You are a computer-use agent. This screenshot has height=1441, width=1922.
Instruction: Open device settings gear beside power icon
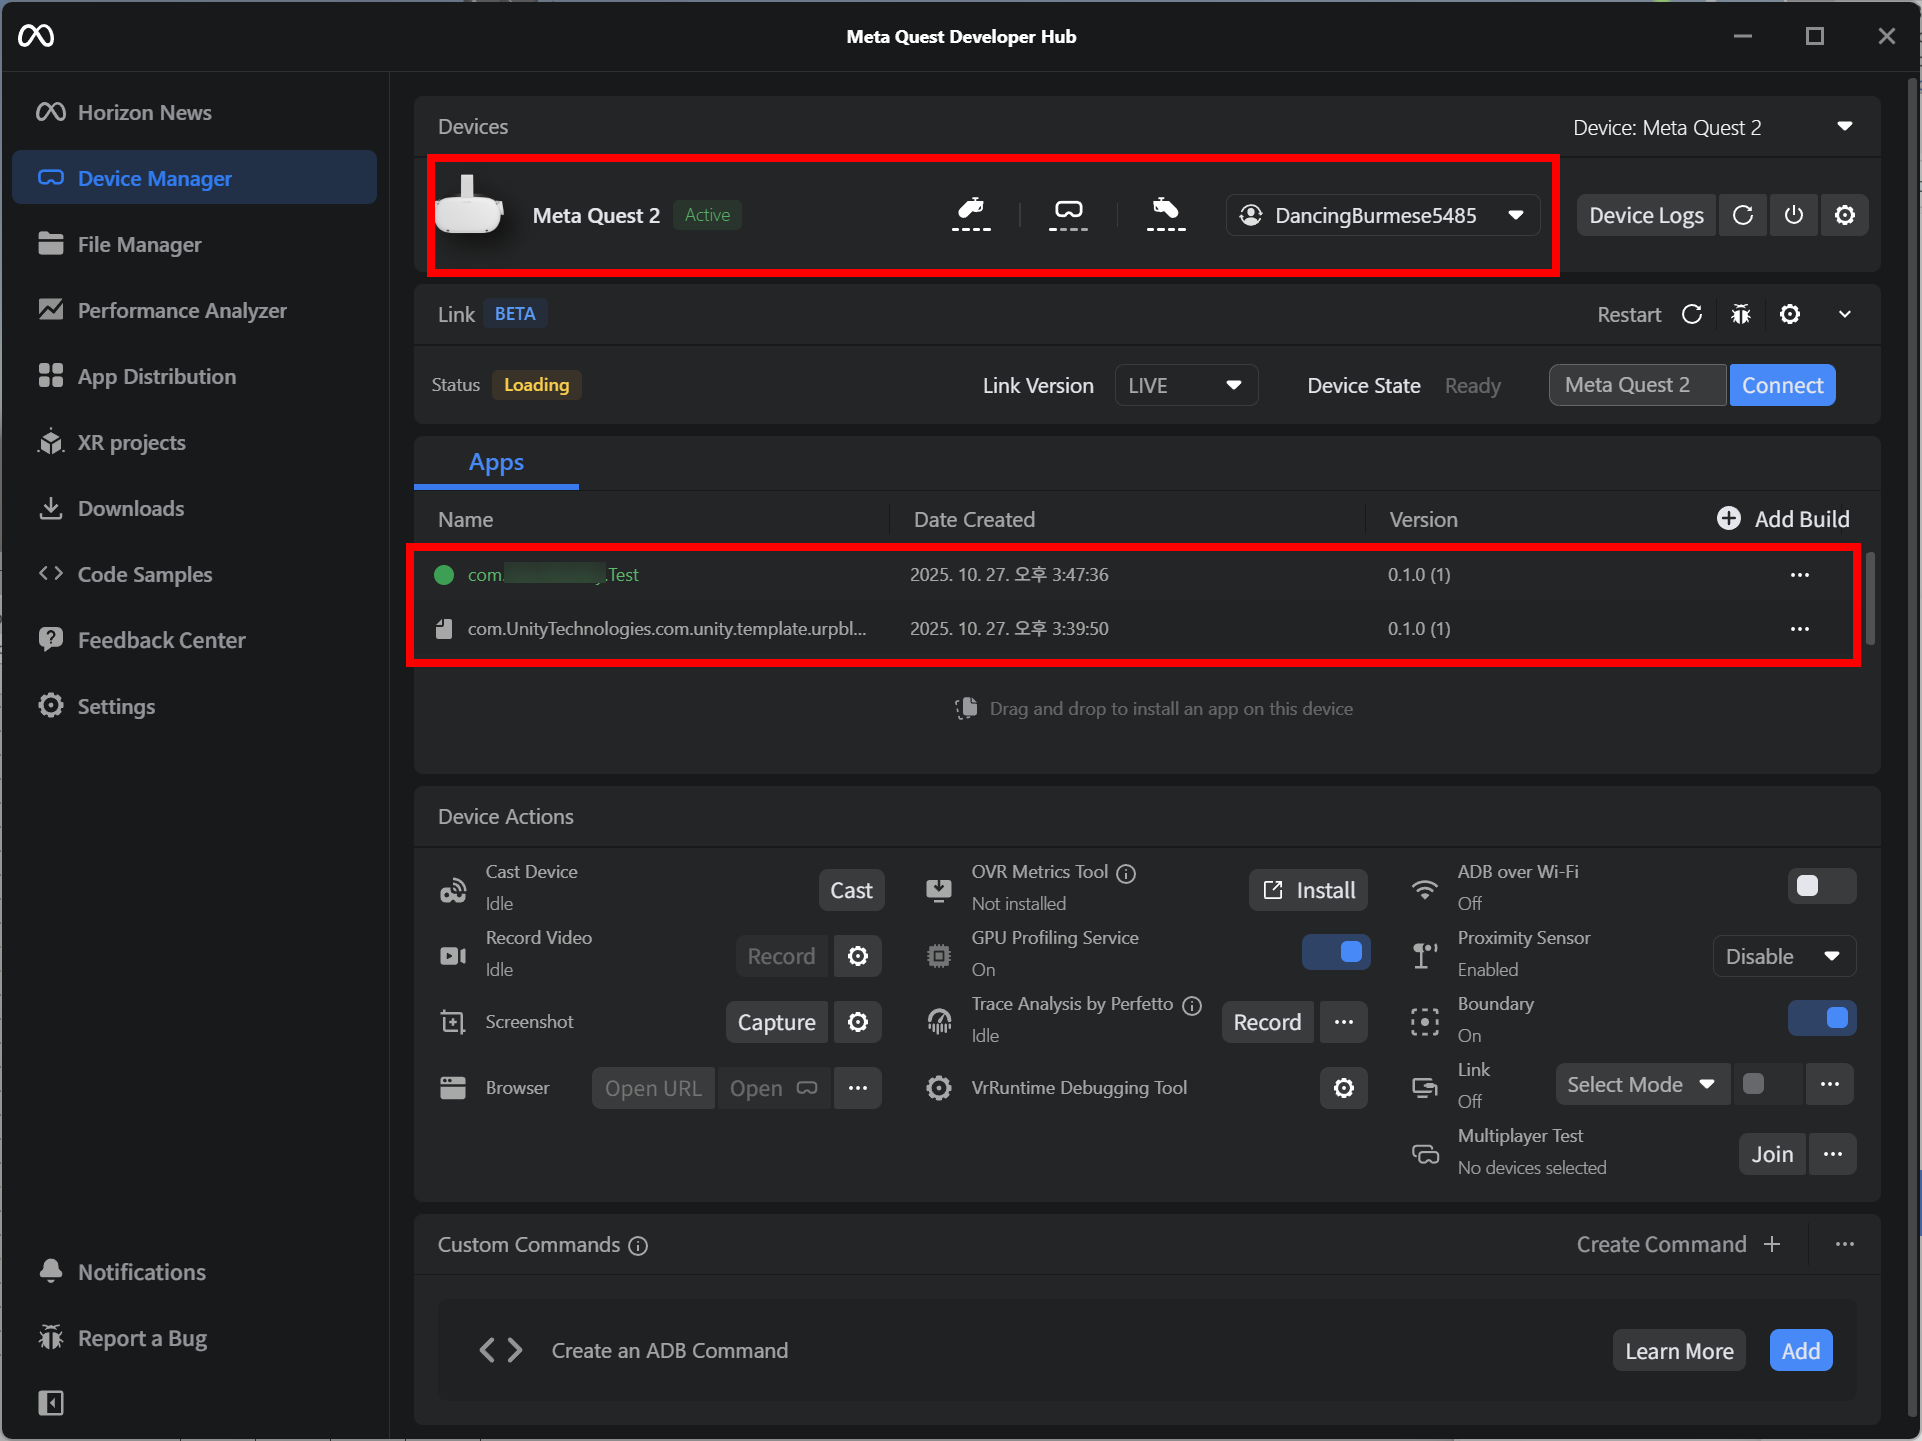1845,215
